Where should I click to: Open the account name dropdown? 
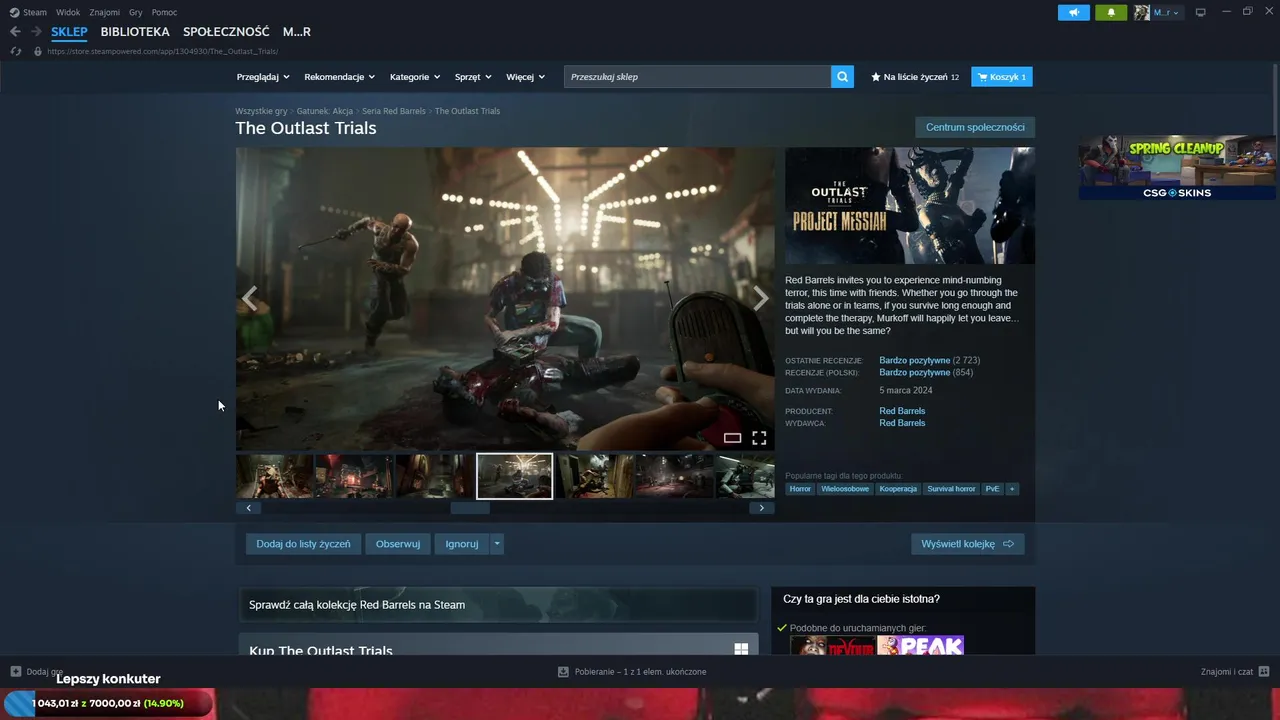1167,12
